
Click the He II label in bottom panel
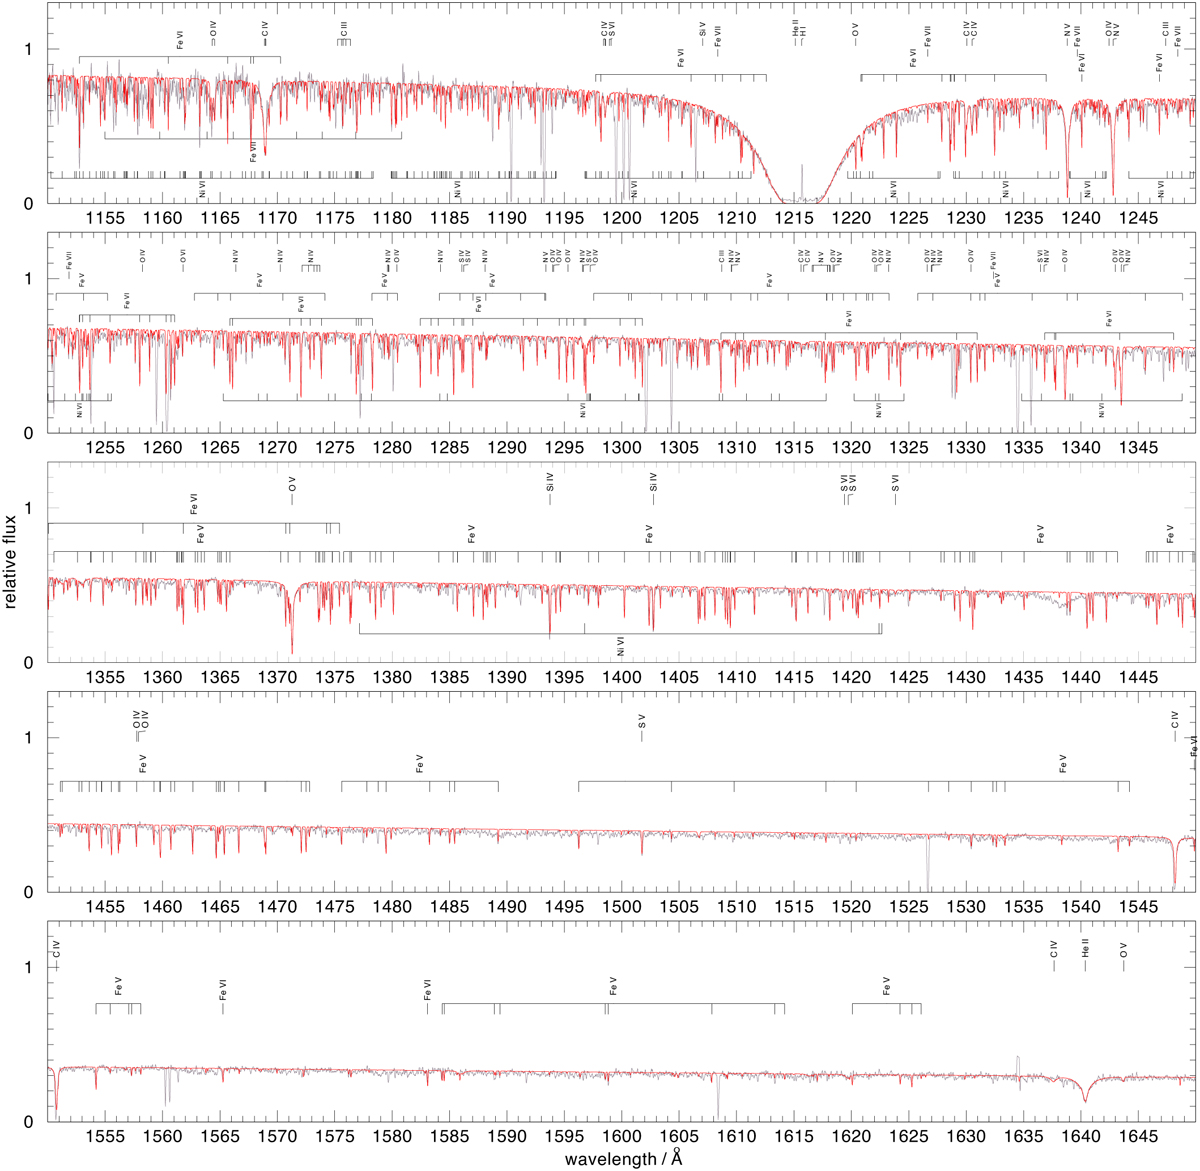[x=1086, y=946]
